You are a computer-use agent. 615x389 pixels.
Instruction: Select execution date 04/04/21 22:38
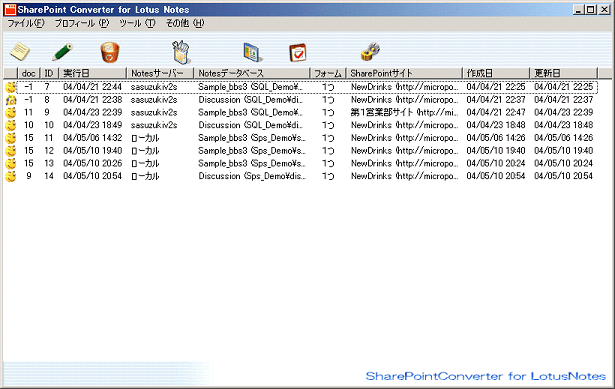tap(93, 100)
